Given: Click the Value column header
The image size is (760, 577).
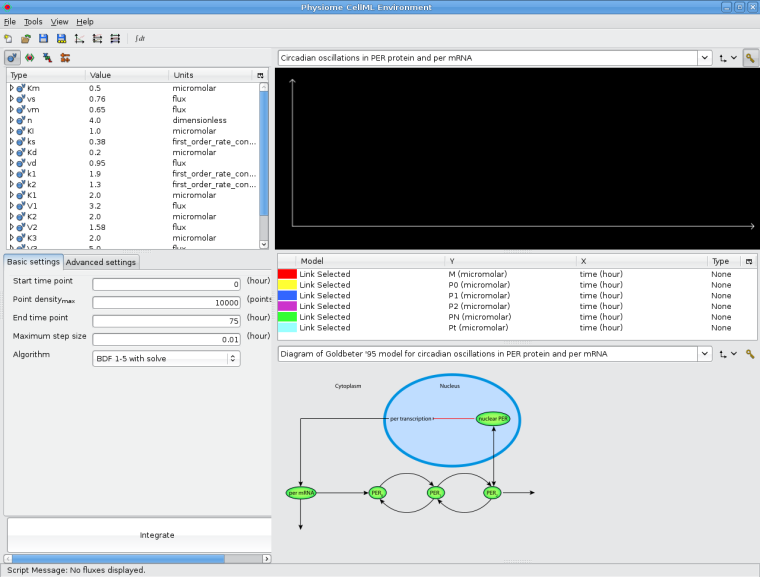Looking at the screenshot, I should (127, 75).
